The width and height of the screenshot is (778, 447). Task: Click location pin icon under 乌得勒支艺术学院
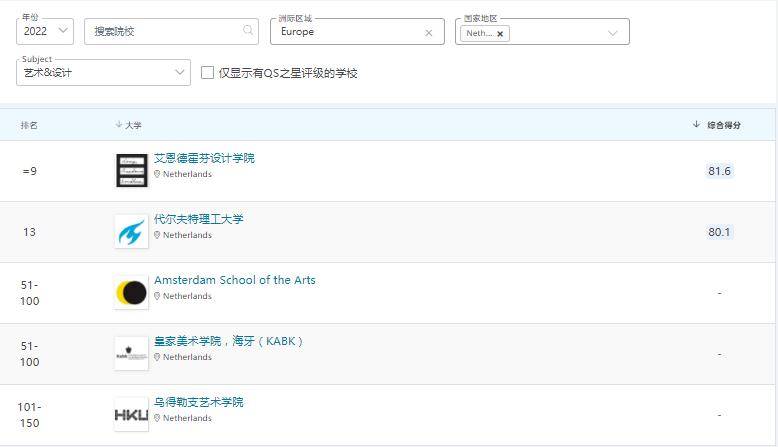(157, 418)
